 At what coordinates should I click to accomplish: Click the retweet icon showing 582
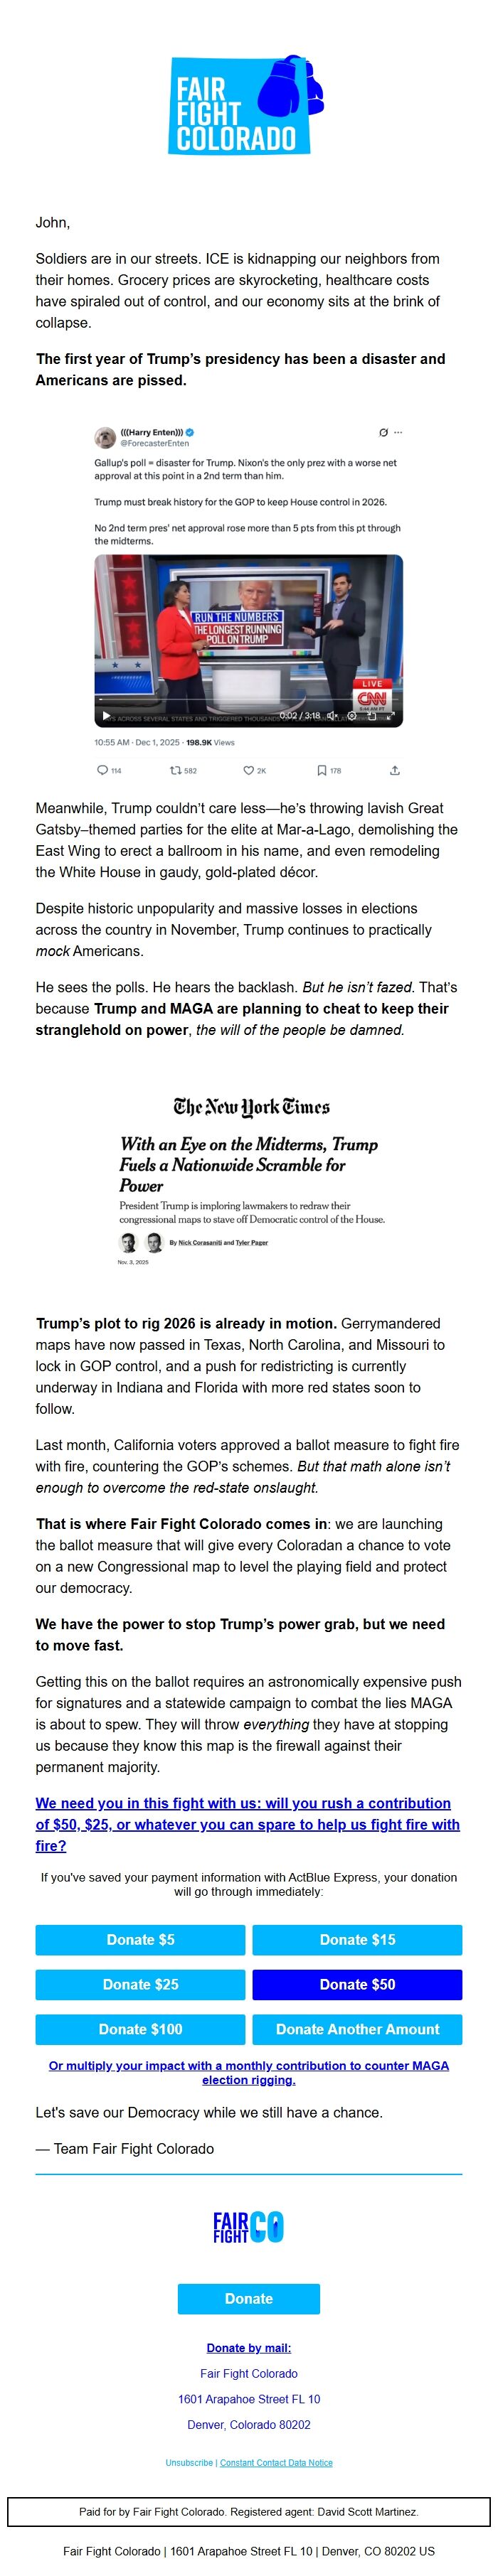pos(175,771)
